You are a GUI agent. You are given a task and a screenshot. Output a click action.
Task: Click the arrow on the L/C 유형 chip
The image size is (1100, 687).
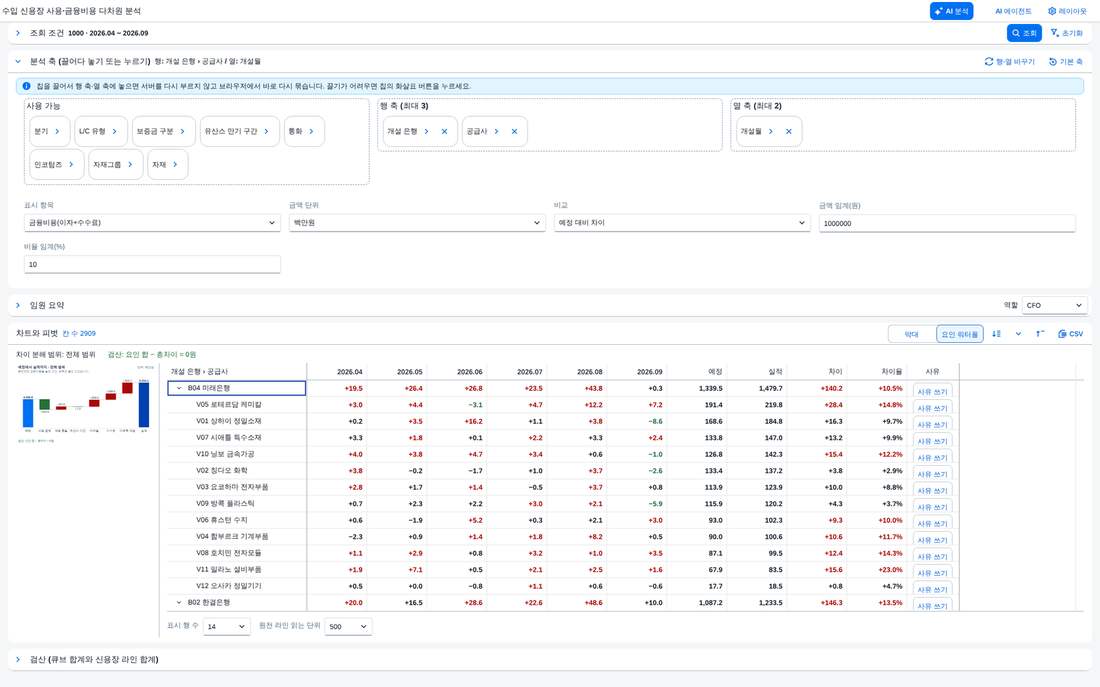pos(114,131)
